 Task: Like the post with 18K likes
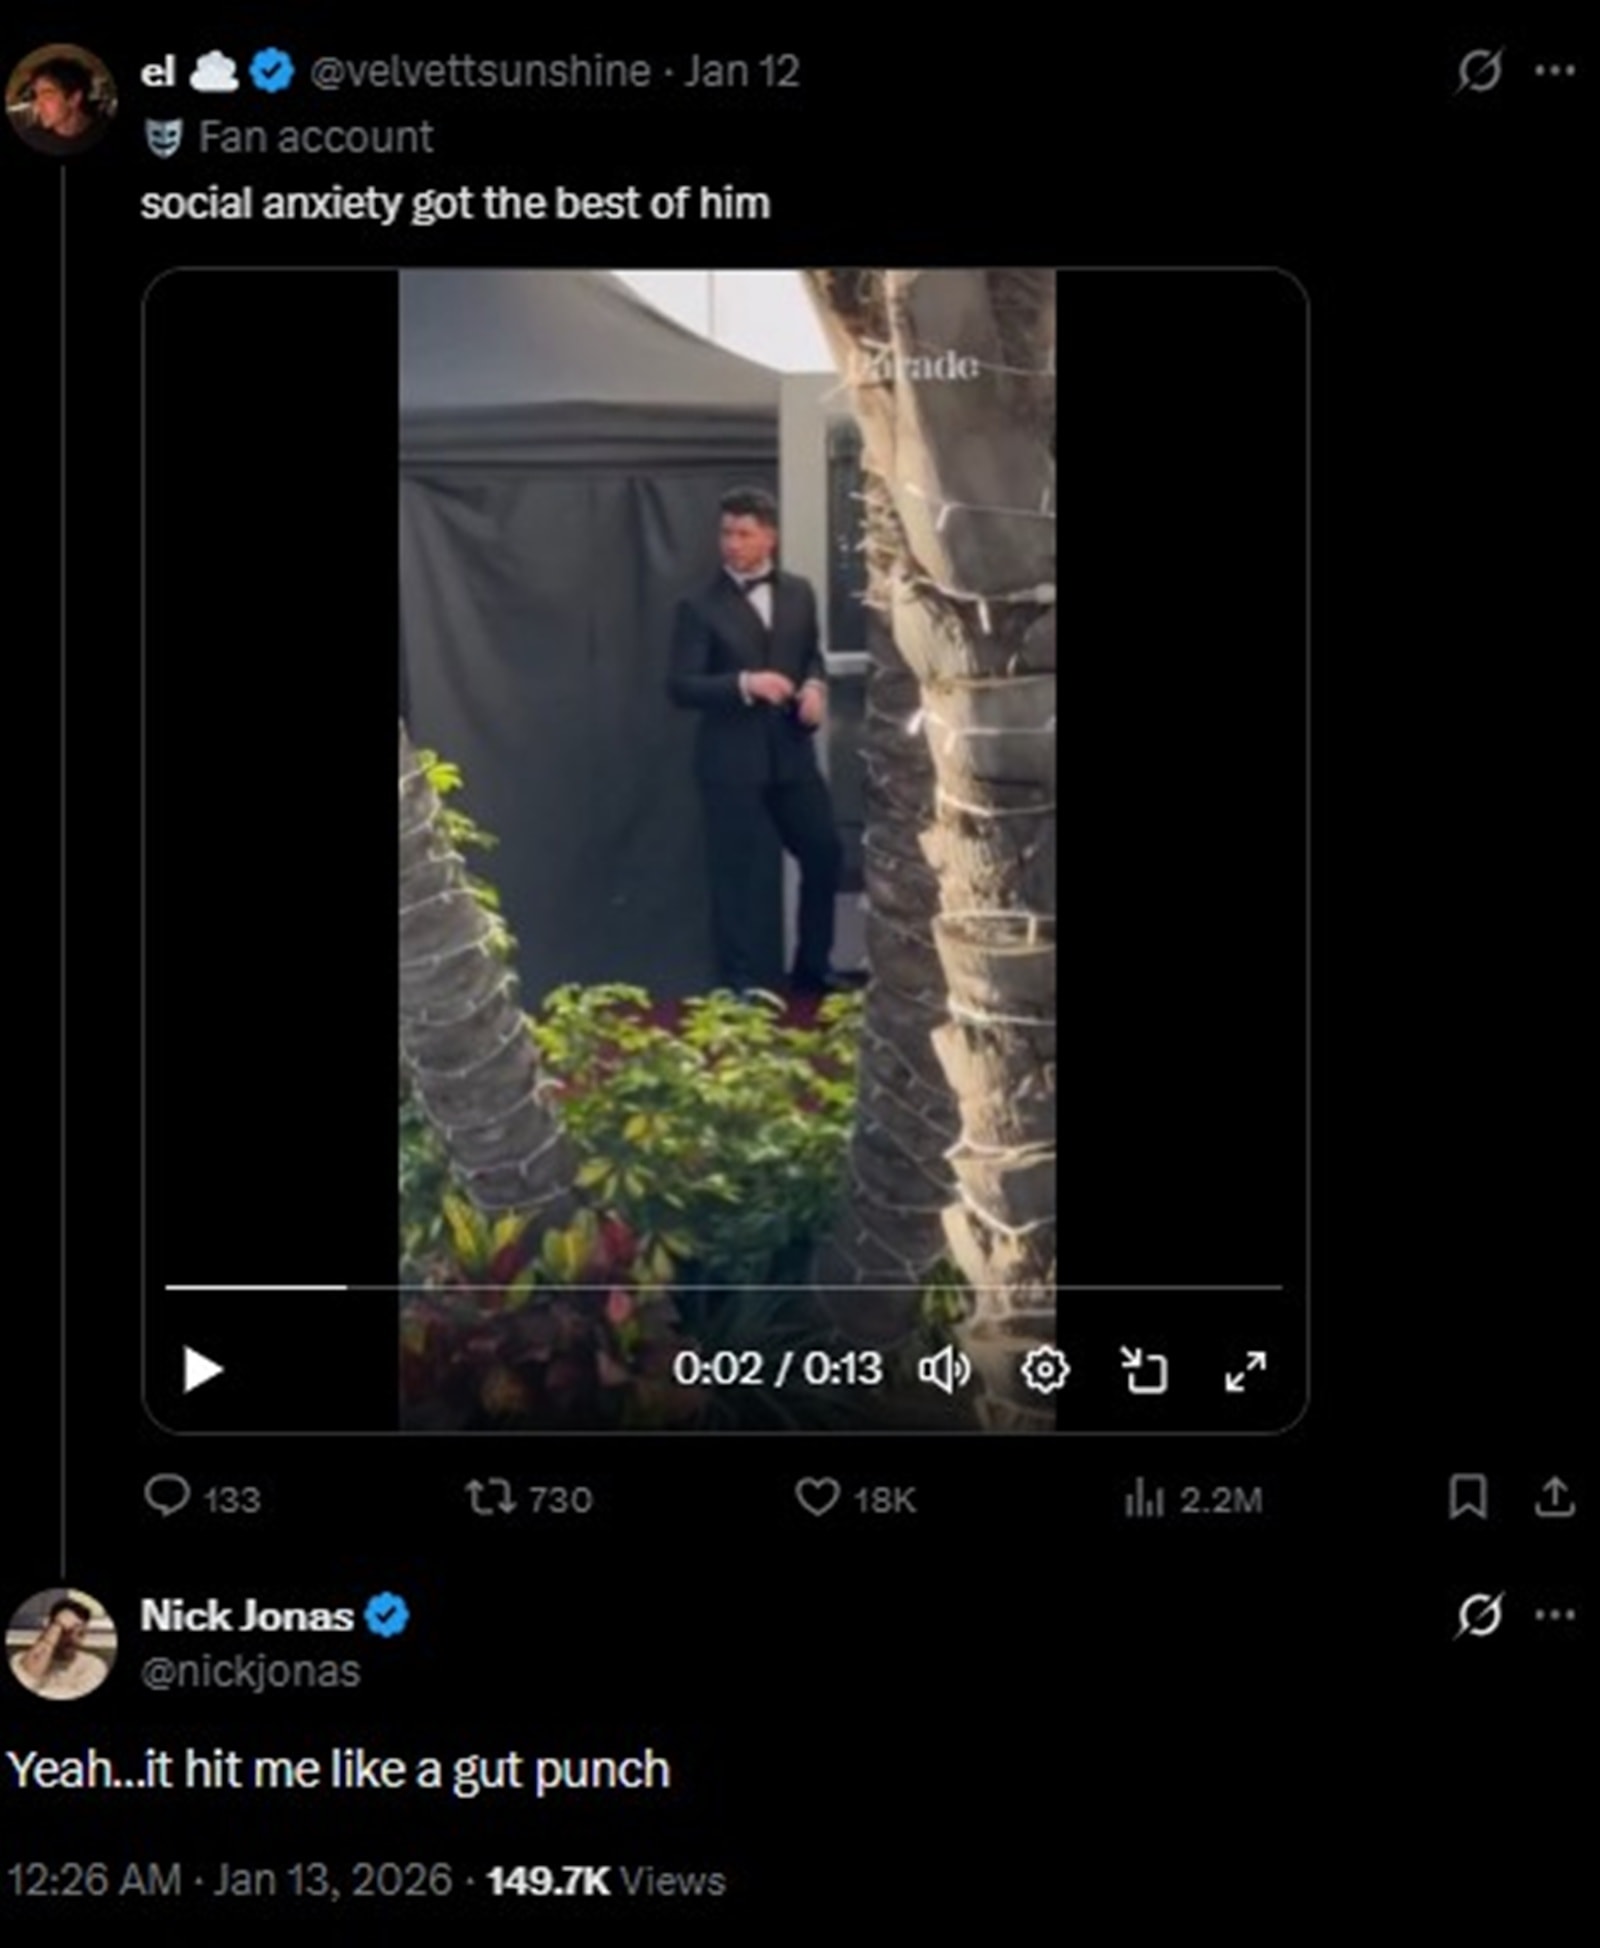tap(817, 1497)
